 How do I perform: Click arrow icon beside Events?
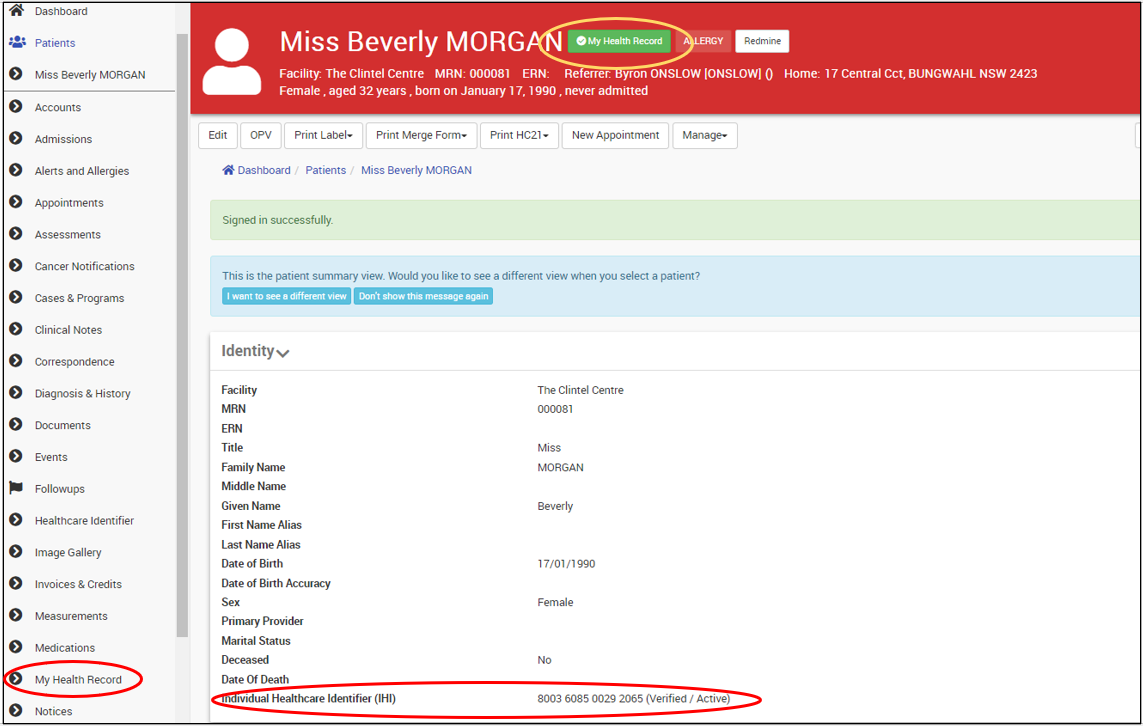click(x=16, y=456)
